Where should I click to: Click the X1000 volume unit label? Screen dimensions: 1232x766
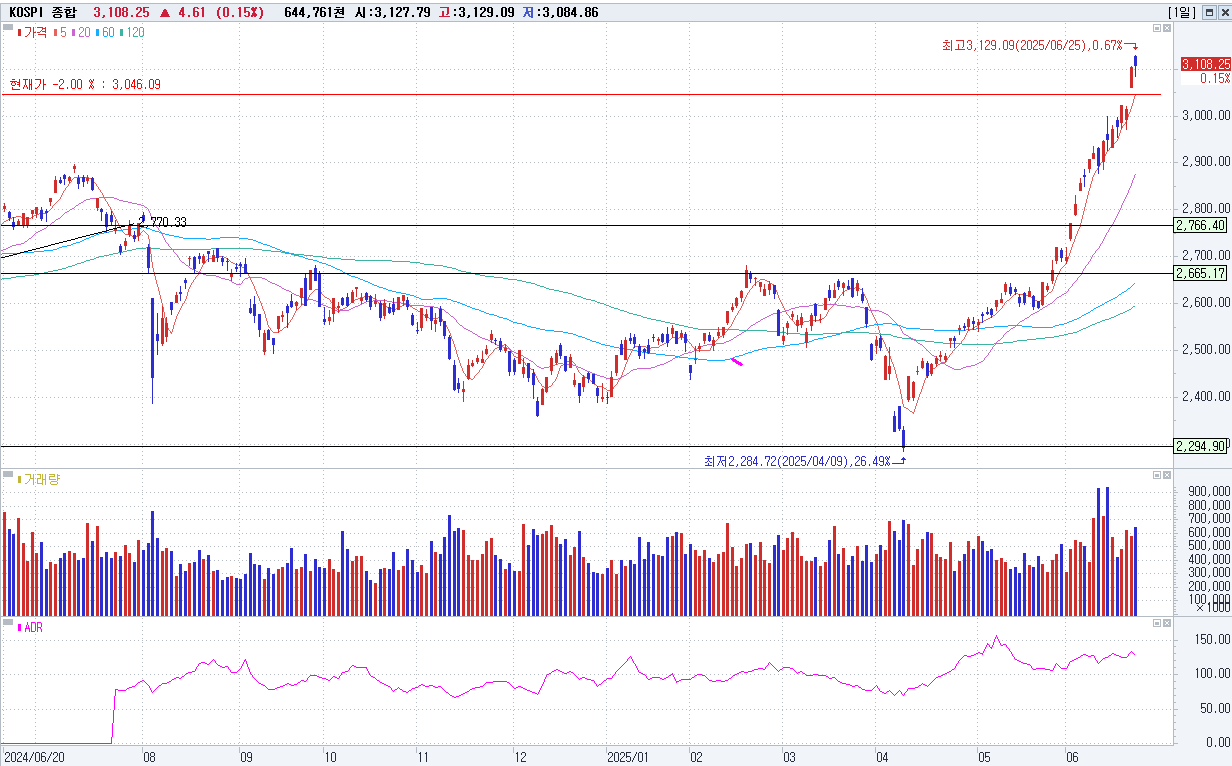point(1212,607)
